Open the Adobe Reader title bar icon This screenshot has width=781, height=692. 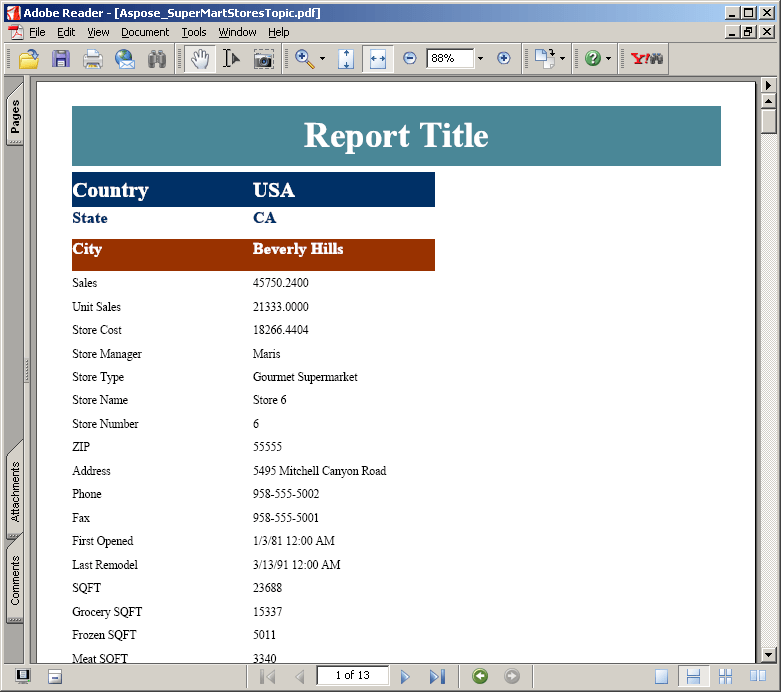tap(13, 13)
